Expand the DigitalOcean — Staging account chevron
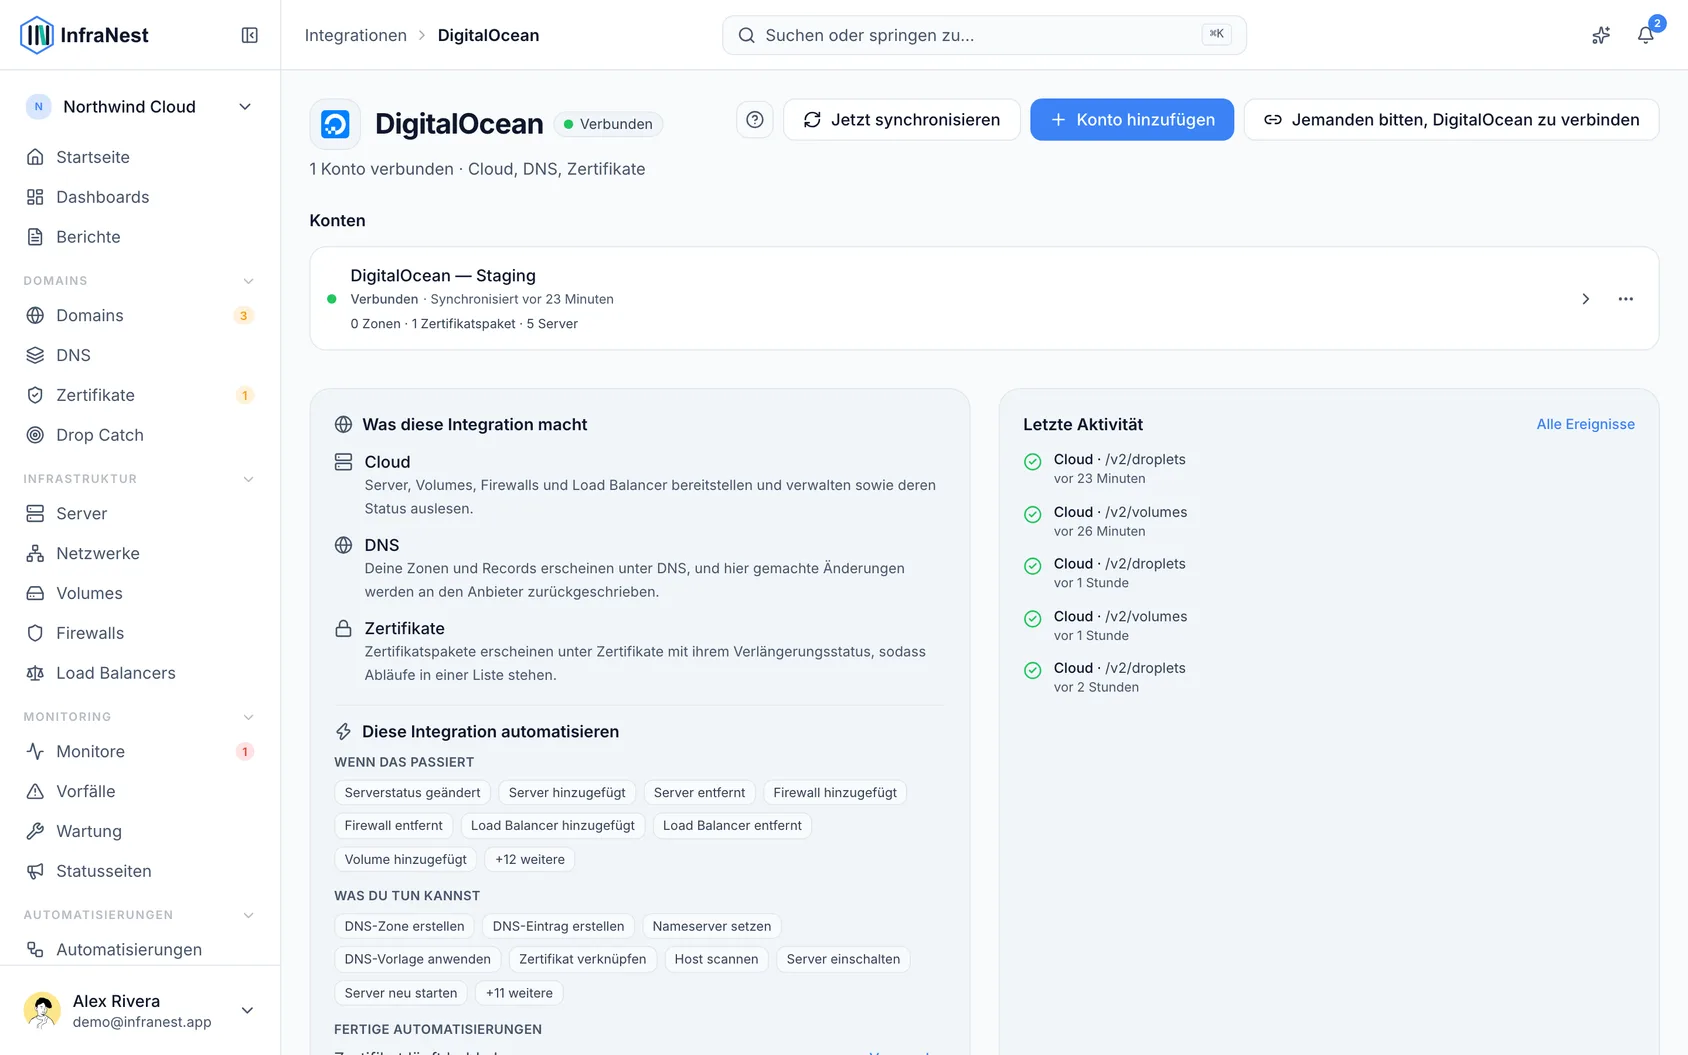1688x1055 pixels. click(1585, 299)
